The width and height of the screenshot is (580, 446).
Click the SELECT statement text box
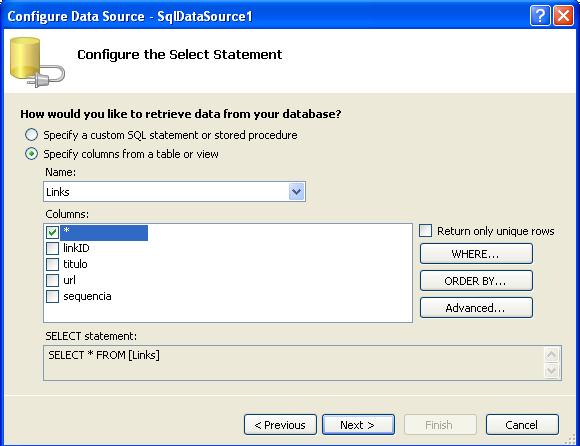294,363
